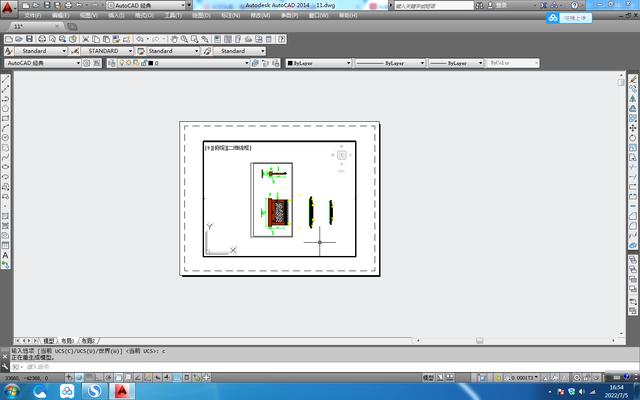Open the 工具(T) menu

[172, 16]
